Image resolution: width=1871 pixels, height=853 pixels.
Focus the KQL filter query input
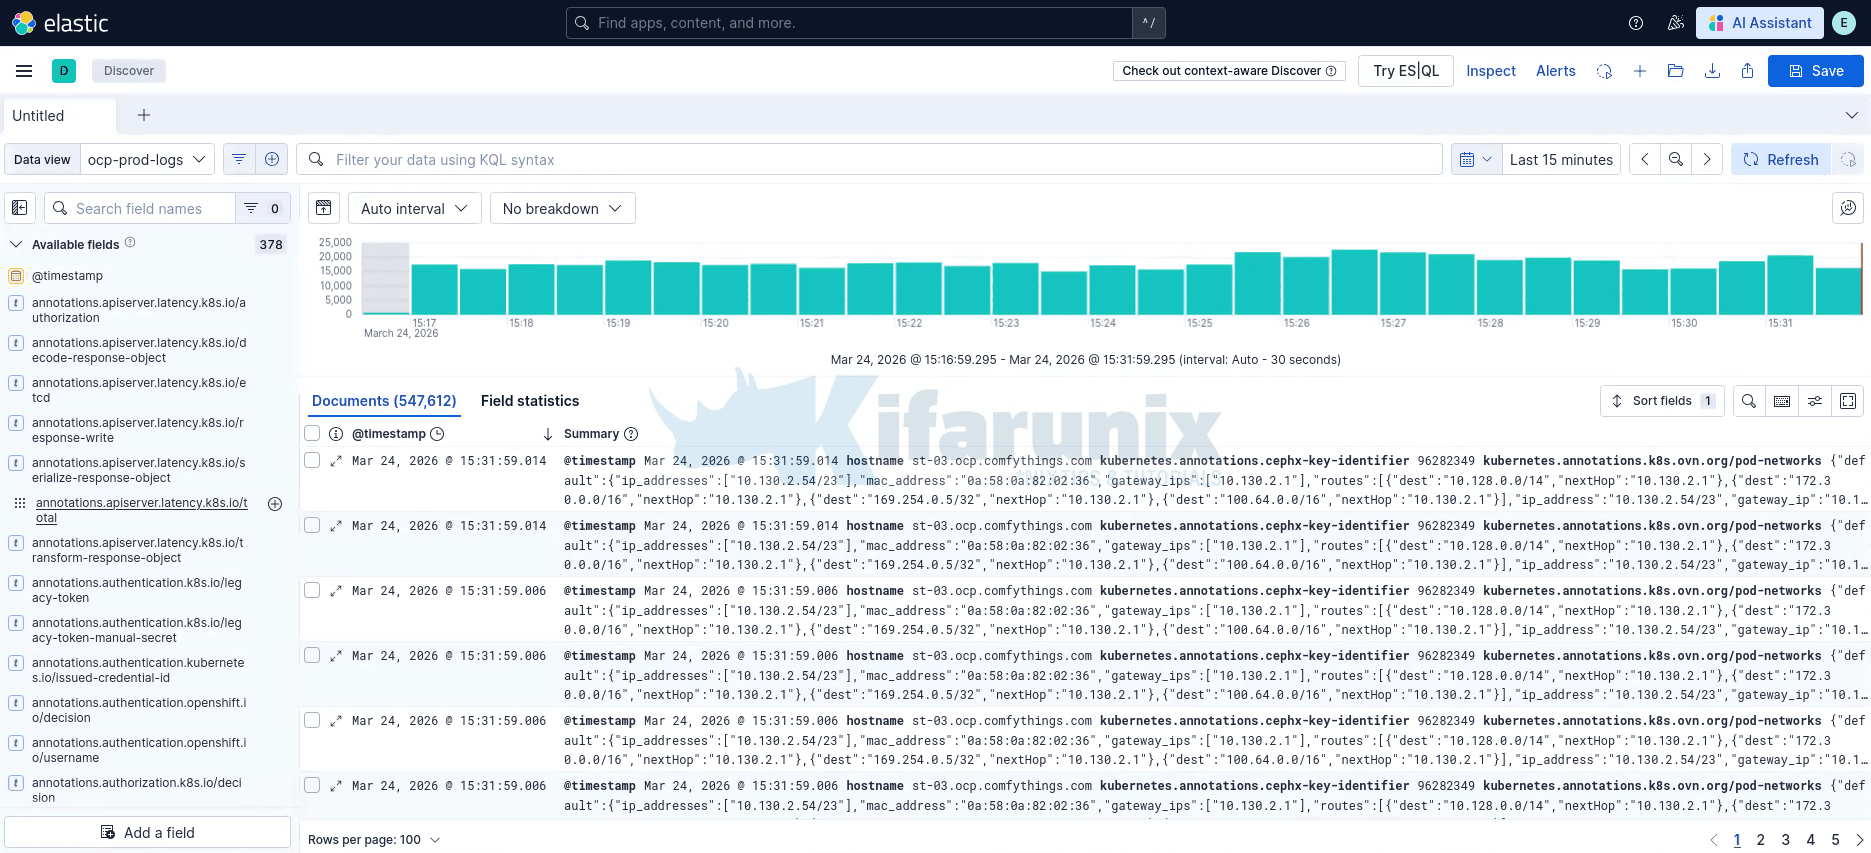(870, 159)
